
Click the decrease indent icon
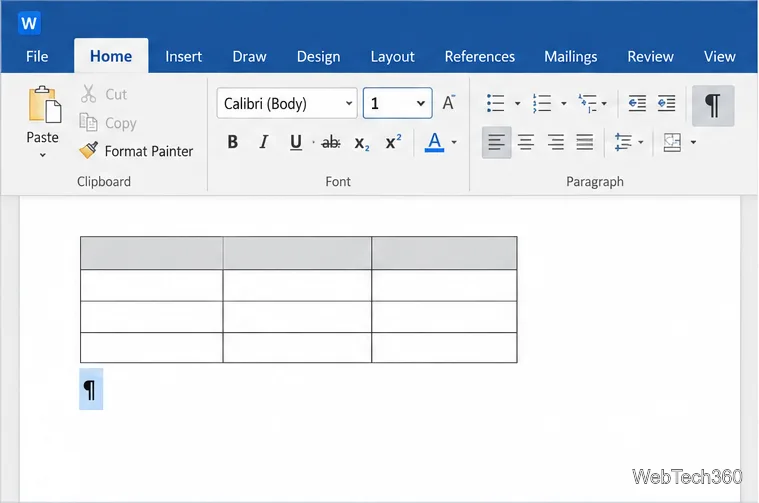point(637,103)
